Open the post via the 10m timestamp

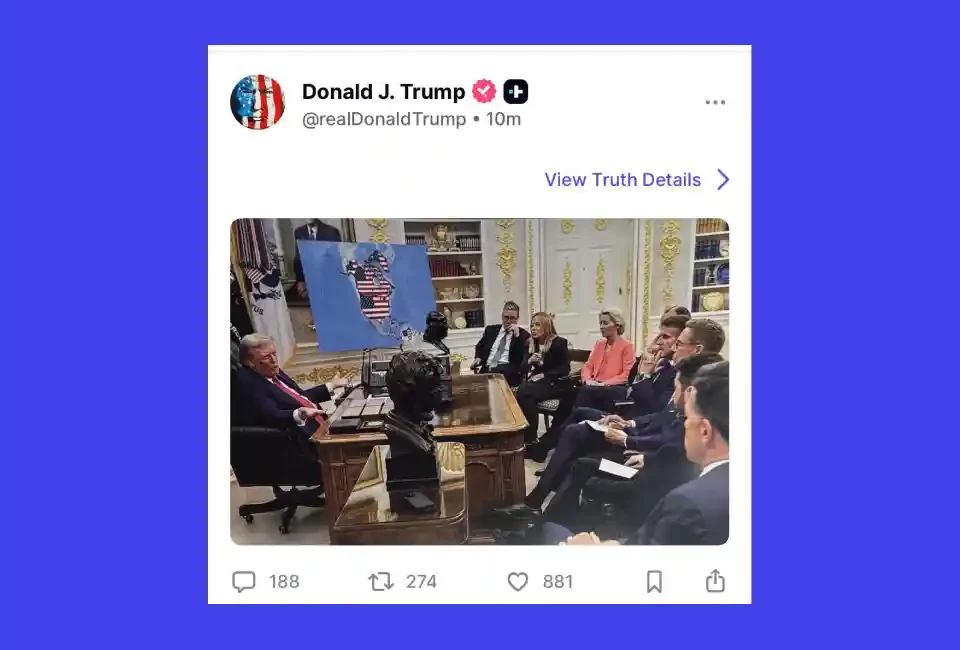503,119
